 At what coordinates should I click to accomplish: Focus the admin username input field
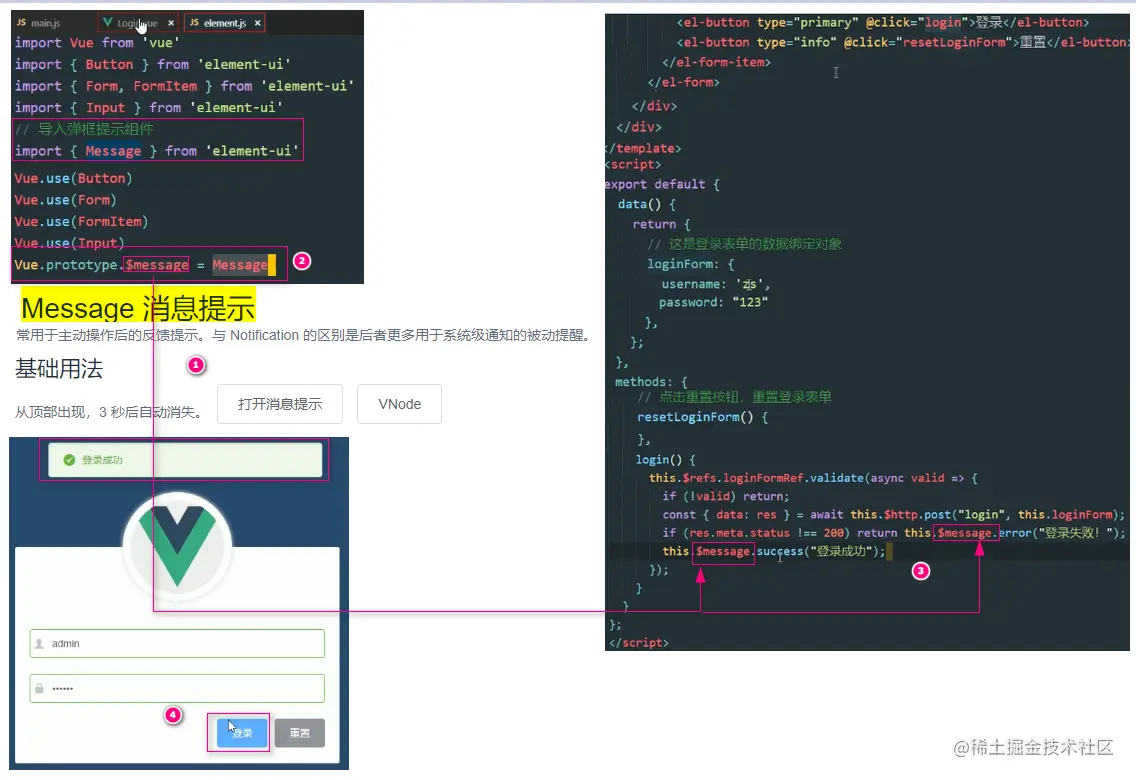click(177, 643)
